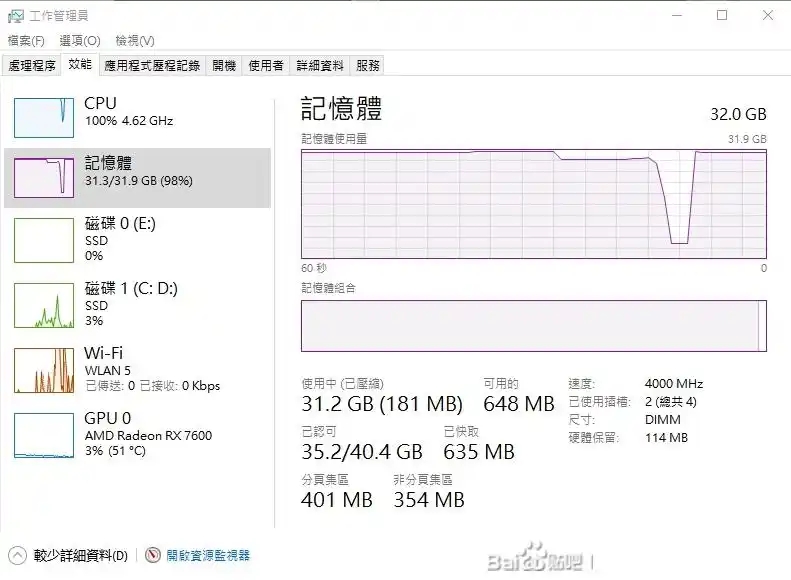The height and width of the screenshot is (580, 791).
Task: Open the 檔案(F) menu
Action: (x=26, y=40)
